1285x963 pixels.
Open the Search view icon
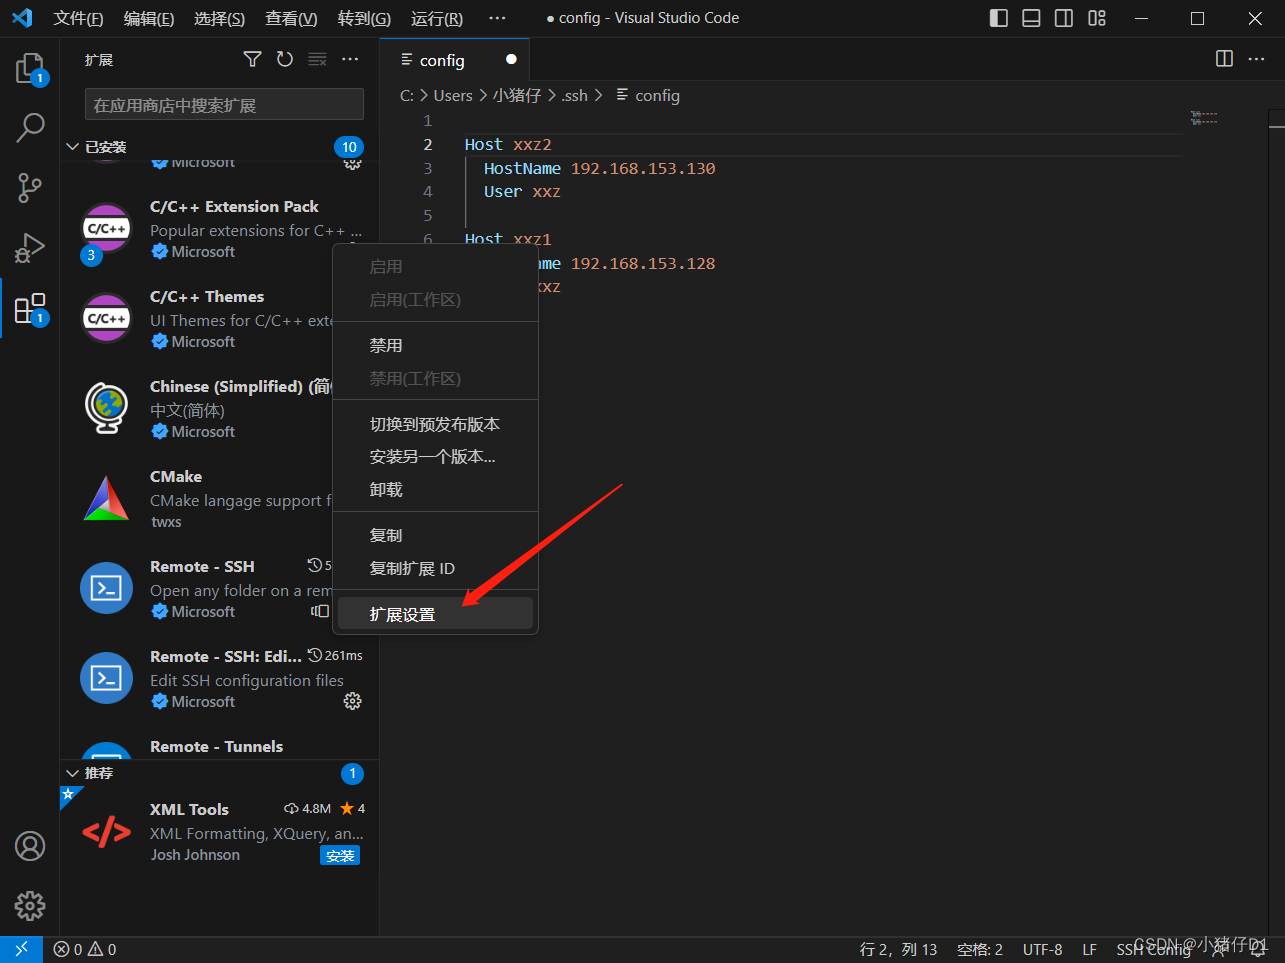(30, 127)
